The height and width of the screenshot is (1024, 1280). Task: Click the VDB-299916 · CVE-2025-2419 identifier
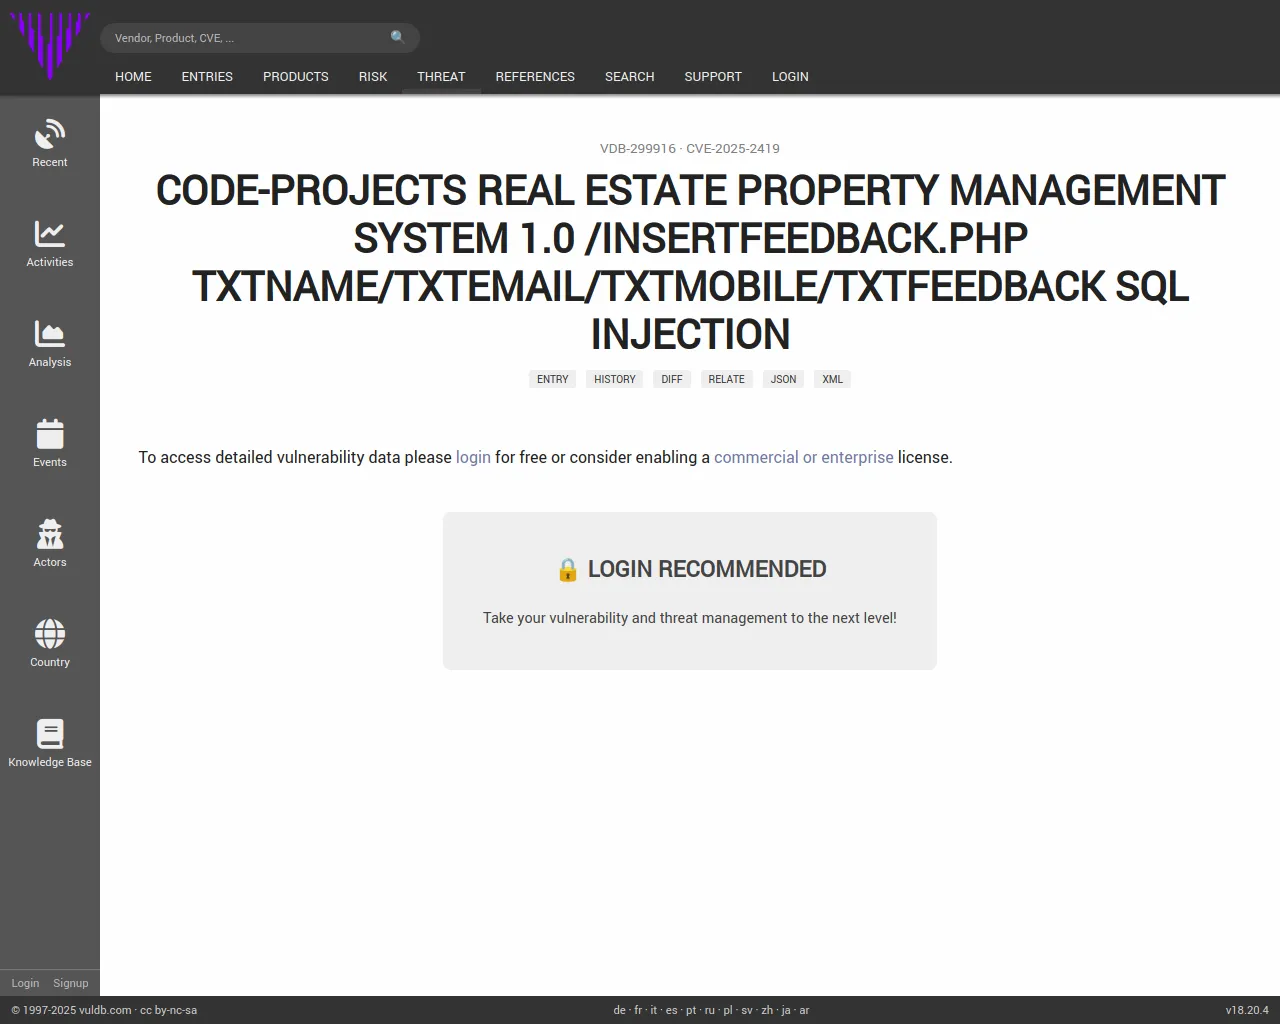point(690,148)
